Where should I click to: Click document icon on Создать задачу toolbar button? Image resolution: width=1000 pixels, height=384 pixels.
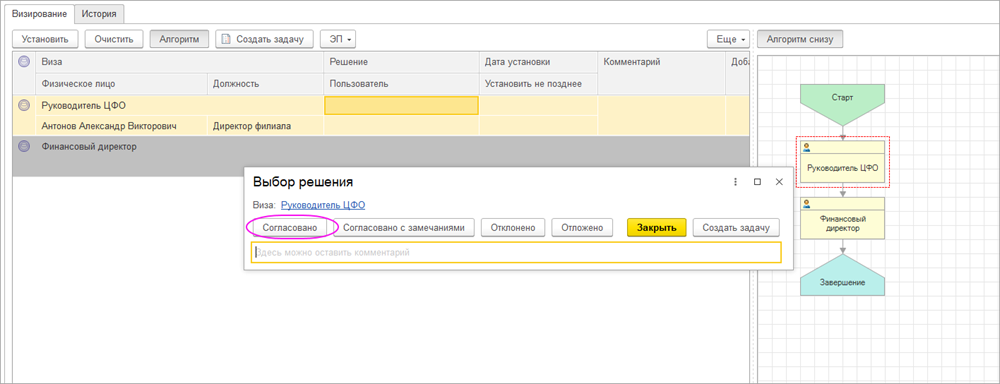(x=225, y=40)
